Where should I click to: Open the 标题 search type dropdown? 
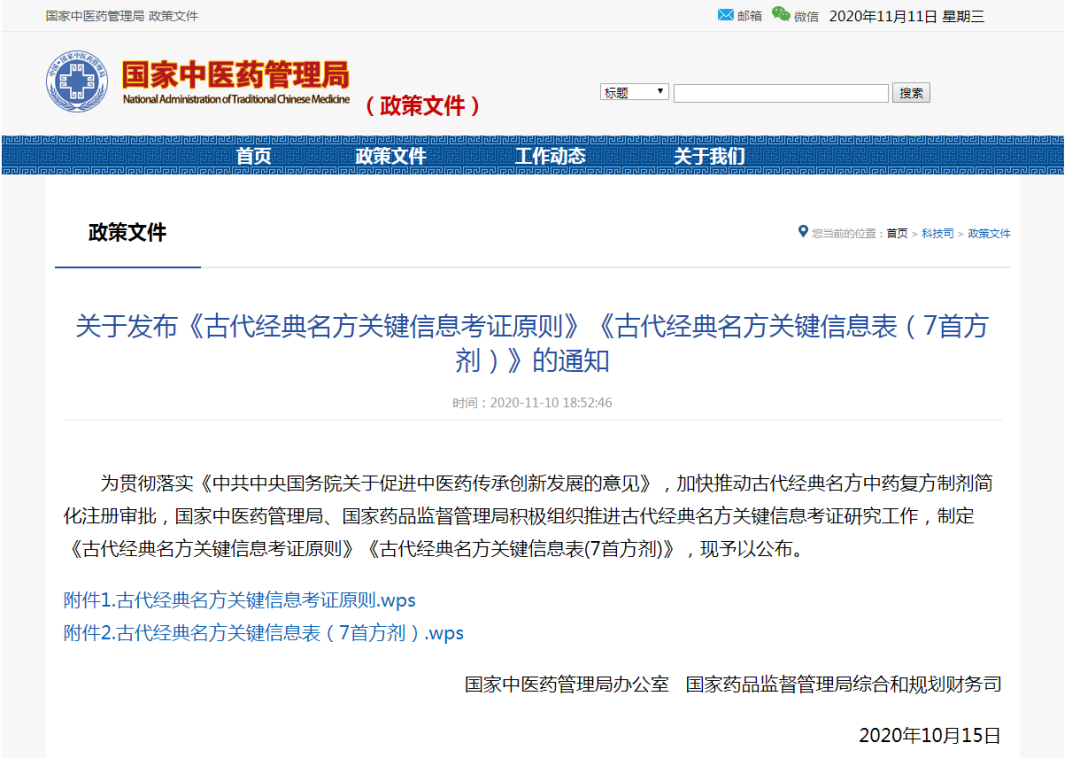point(634,92)
